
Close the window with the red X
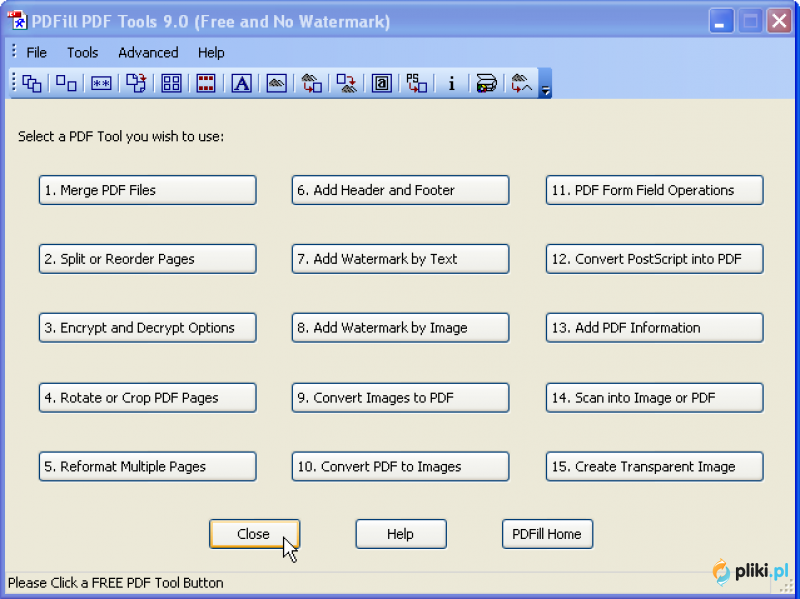(779, 21)
